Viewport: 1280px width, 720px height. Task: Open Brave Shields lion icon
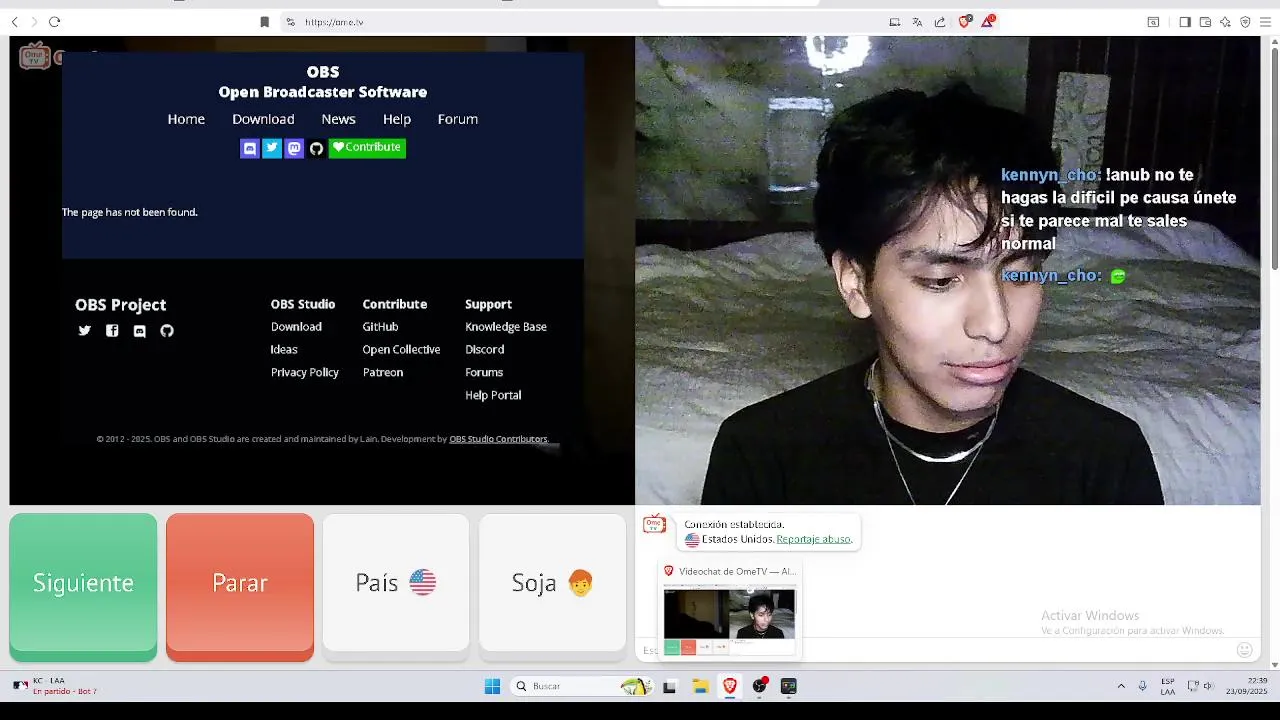[x=965, y=22]
